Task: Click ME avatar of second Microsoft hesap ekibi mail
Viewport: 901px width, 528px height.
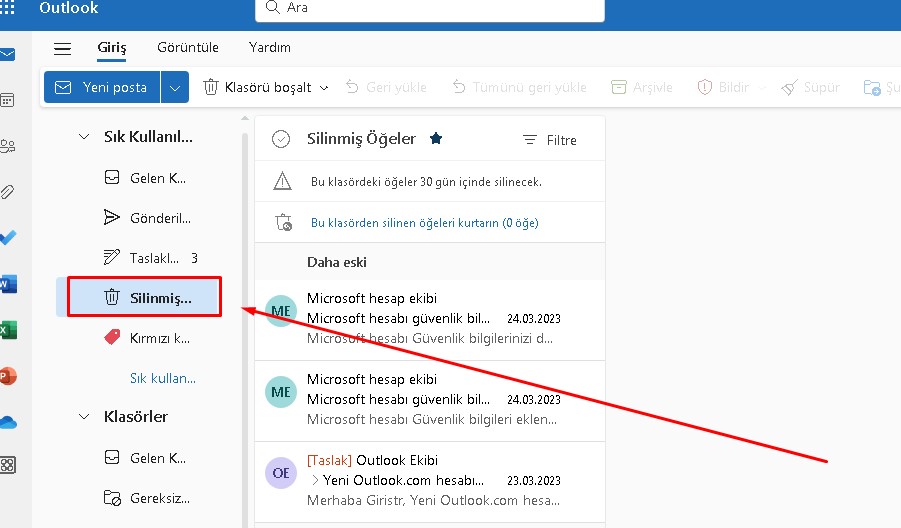Action: click(280, 392)
